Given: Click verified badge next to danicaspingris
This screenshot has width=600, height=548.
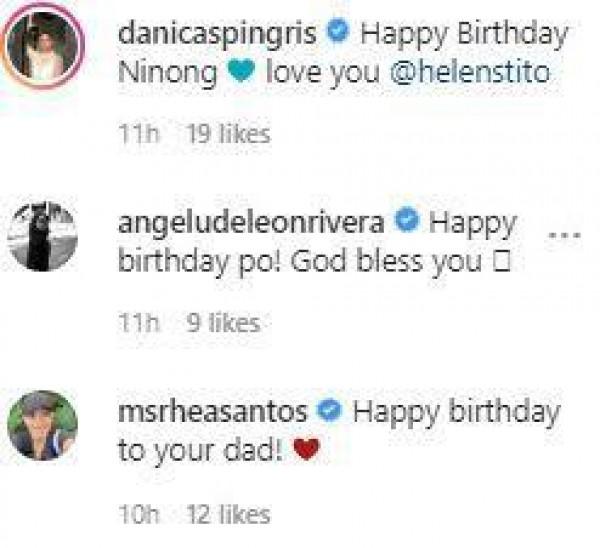Looking at the screenshot, I should (338, 32).
